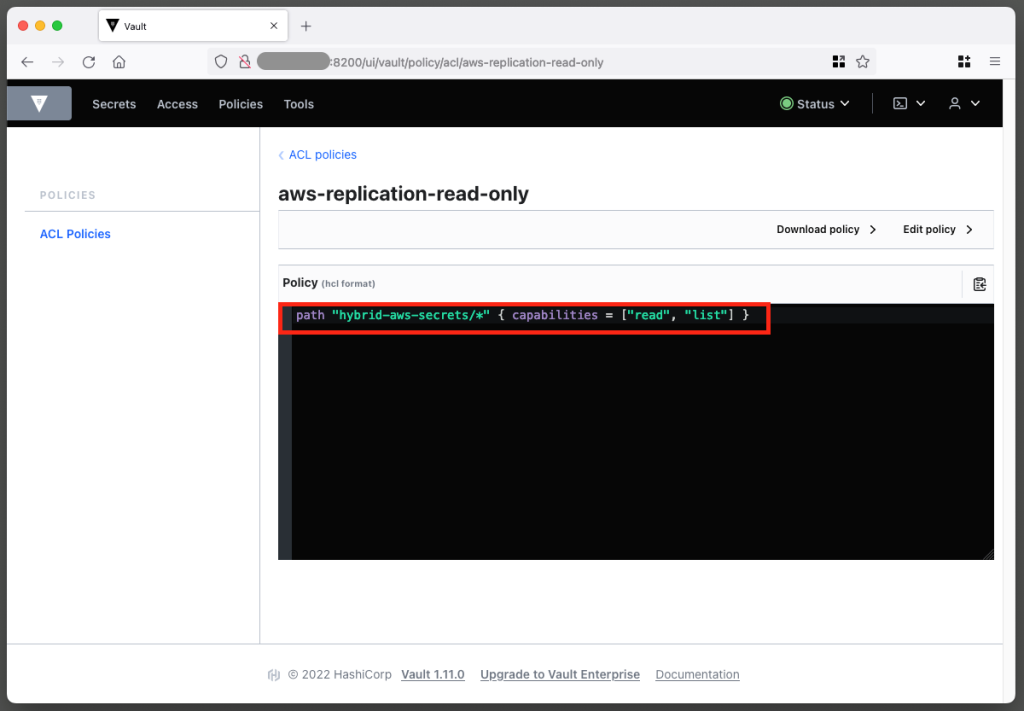
Task: Reload the page with the refresh icon
Action: (x=88, y=61)
